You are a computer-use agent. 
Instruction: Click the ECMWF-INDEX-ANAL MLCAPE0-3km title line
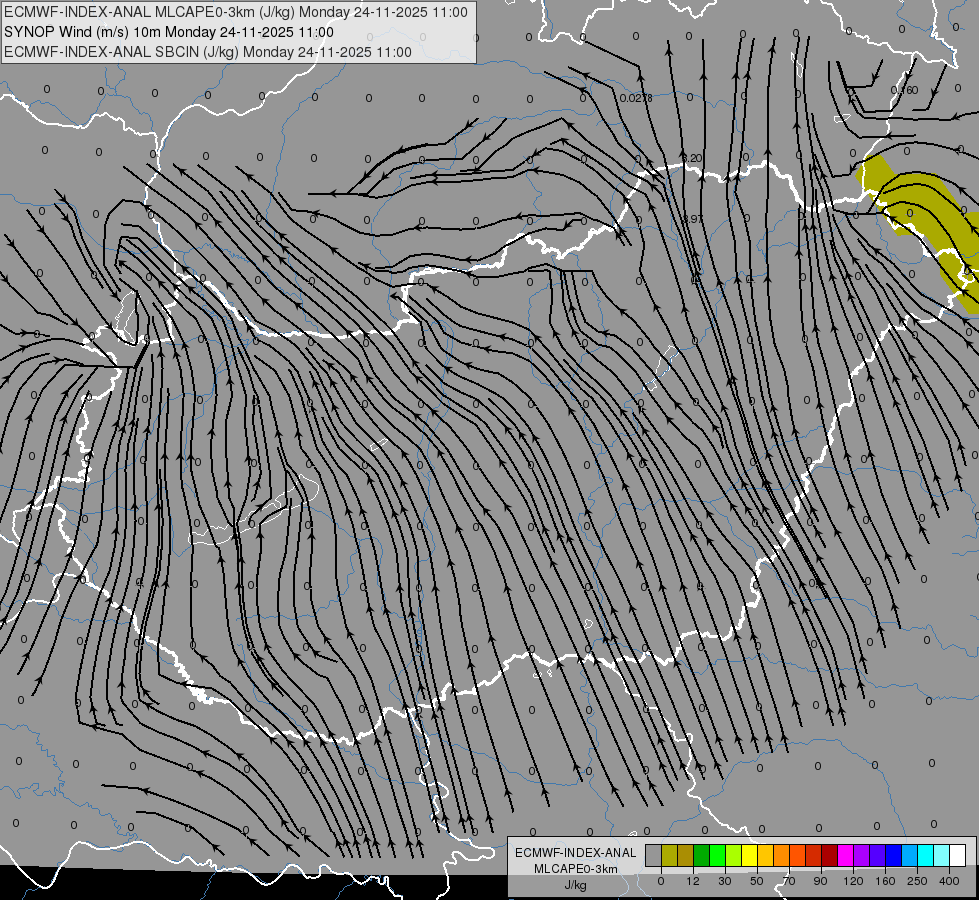(235, 12)
